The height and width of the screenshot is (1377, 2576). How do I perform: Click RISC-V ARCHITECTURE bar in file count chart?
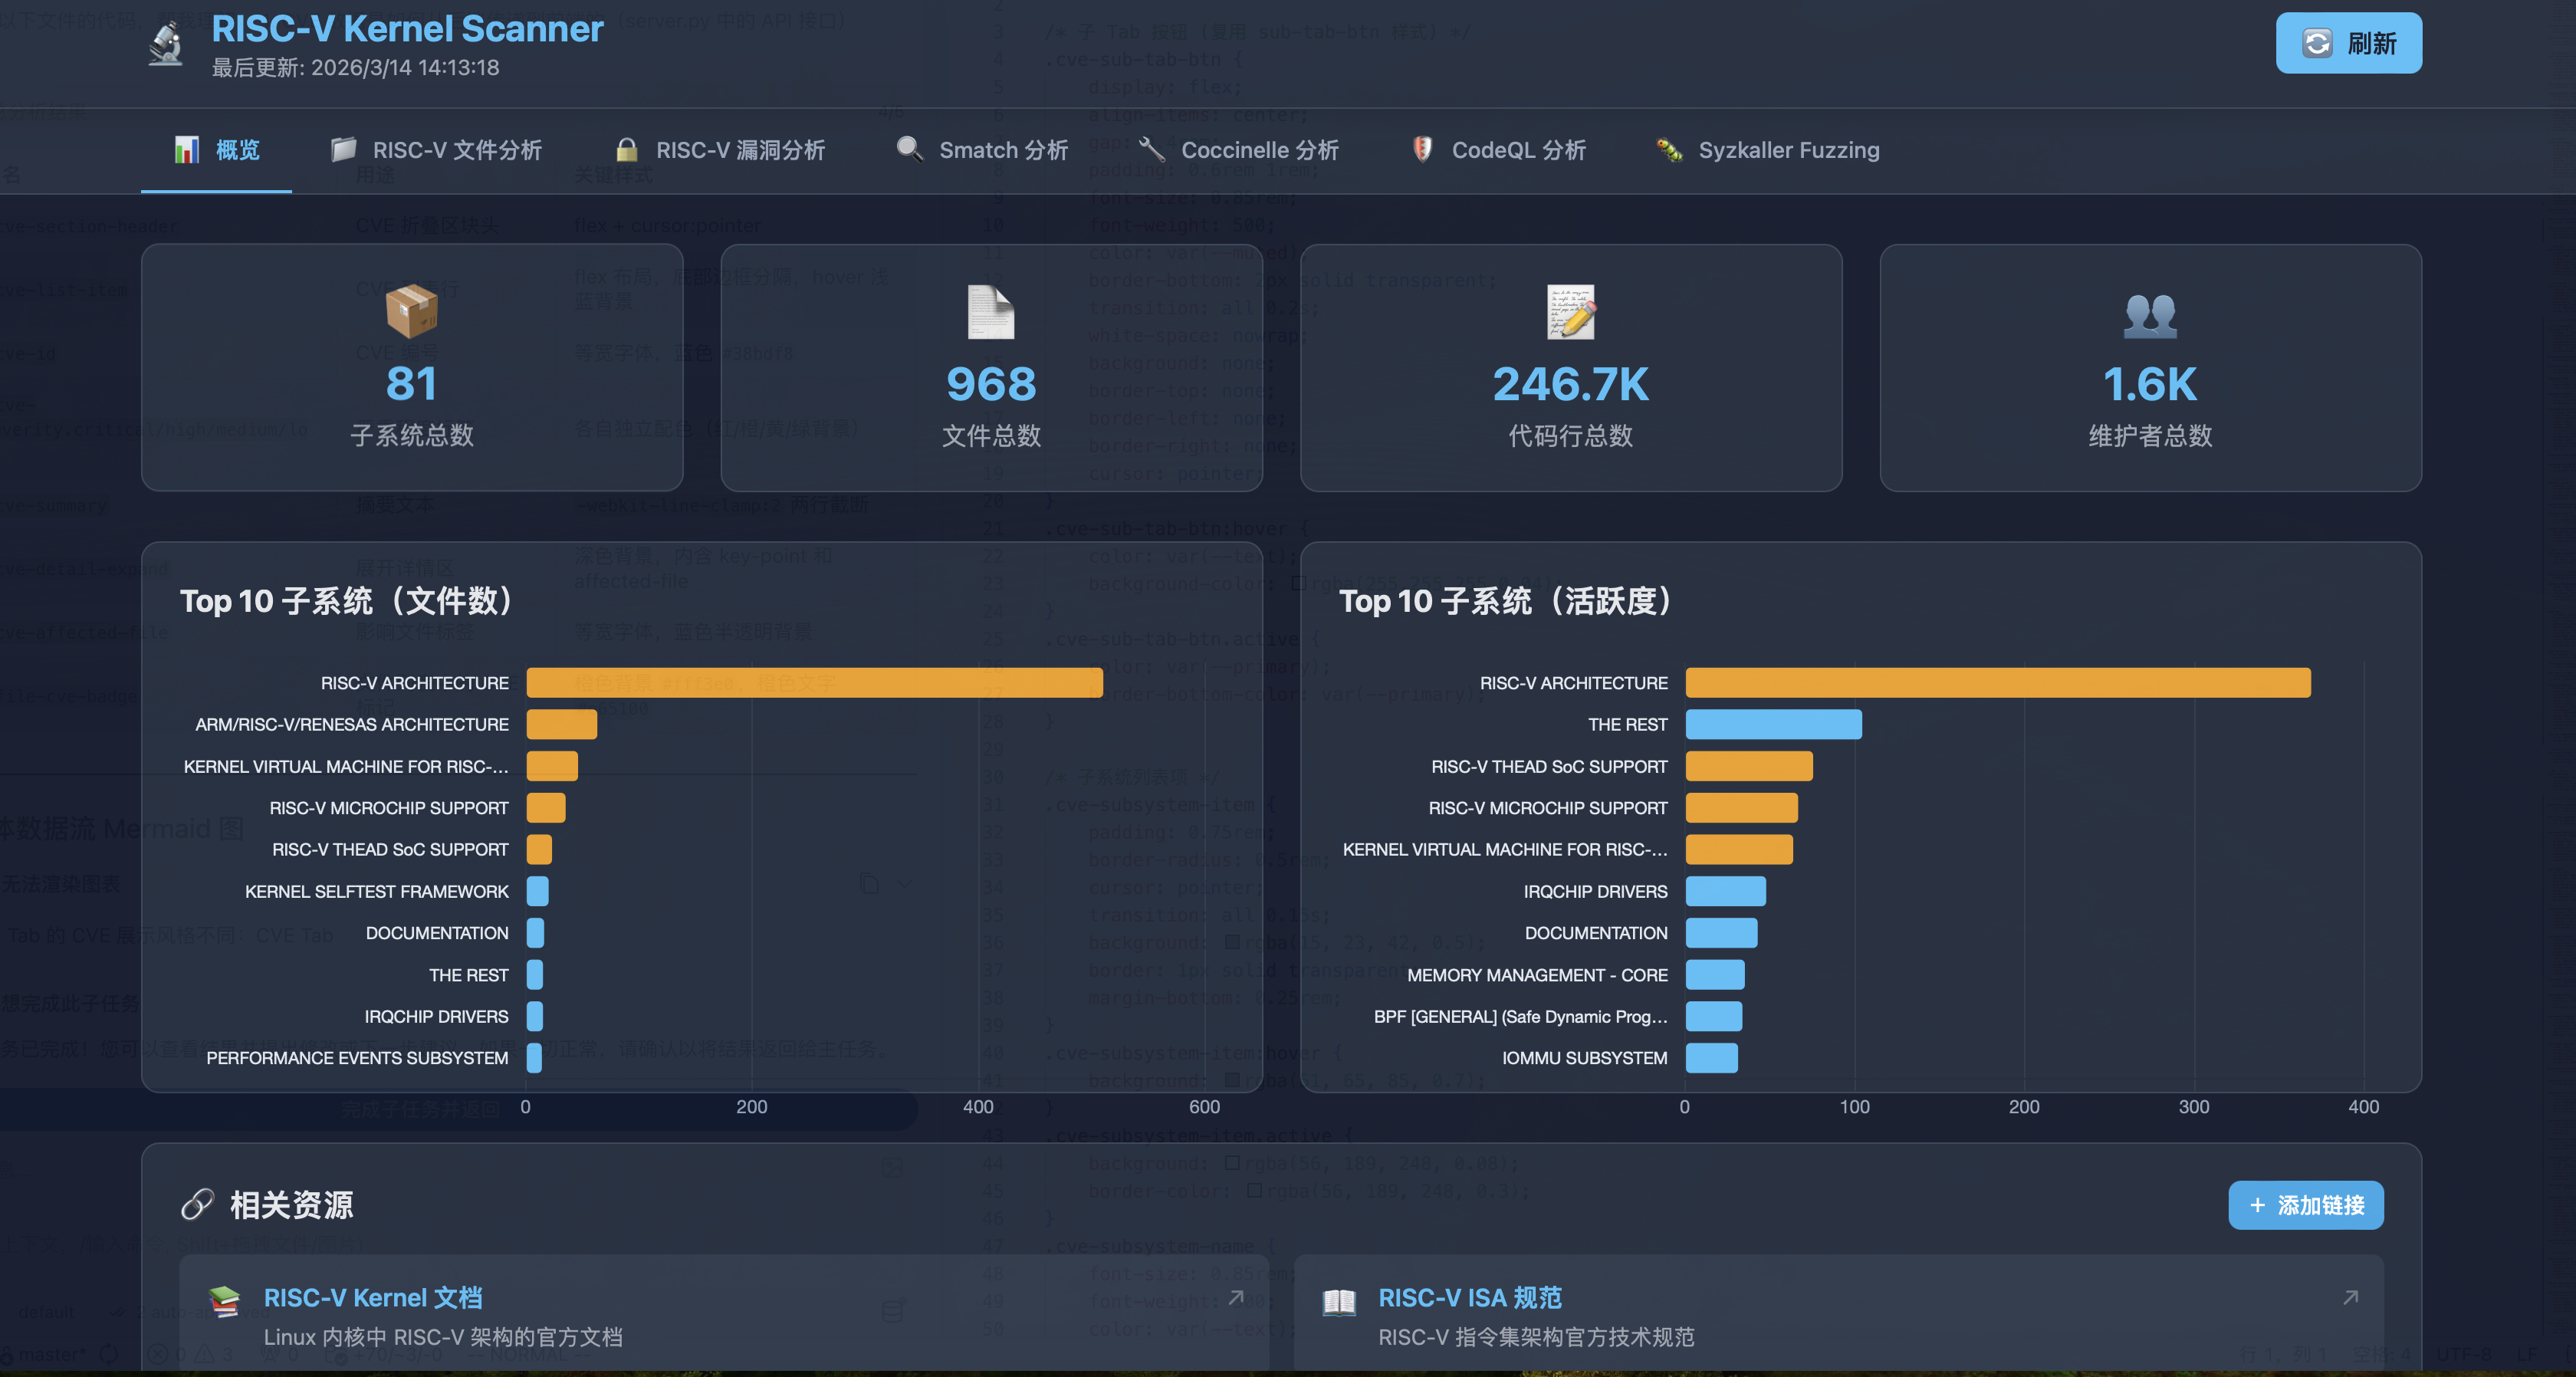pos(814,683)
